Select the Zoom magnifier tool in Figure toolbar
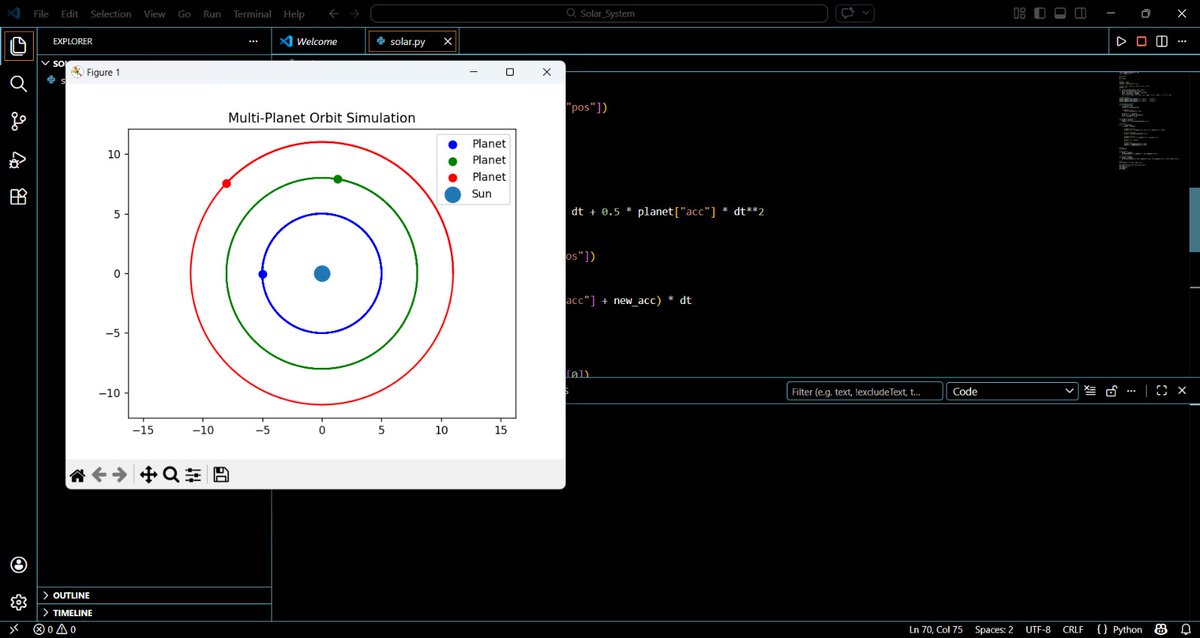Viewport: 1200px width, 638px height. click(x=171, y=475)
